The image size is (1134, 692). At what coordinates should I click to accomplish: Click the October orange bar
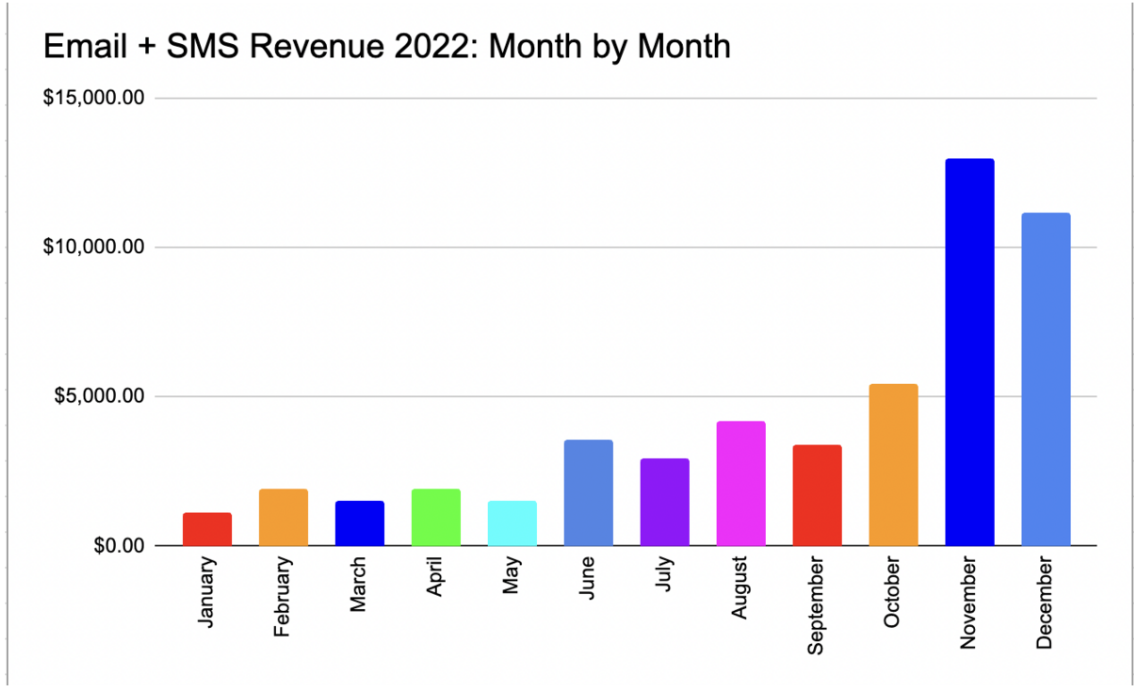click(x=891, y=465)
